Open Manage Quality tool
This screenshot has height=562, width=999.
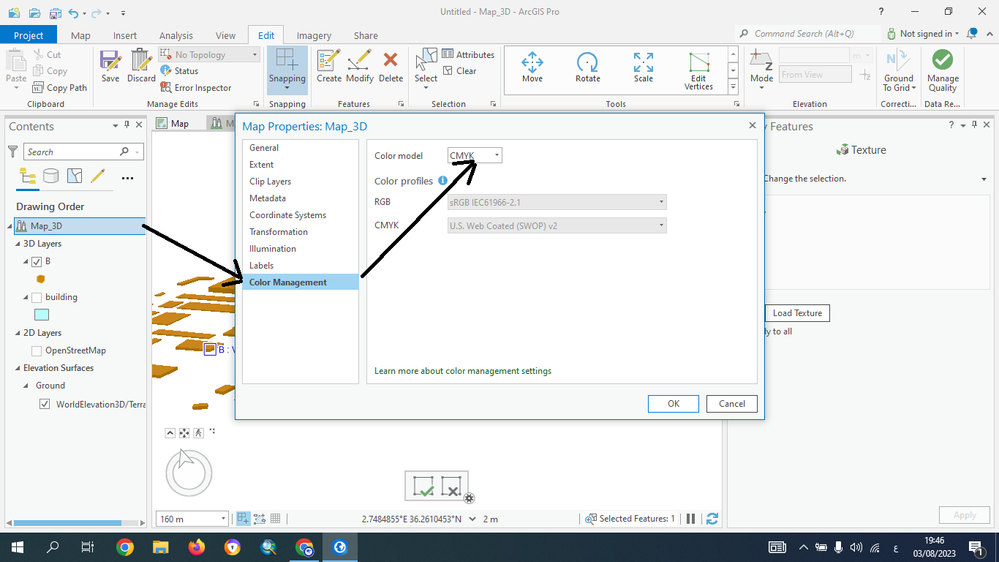(942, 70)
